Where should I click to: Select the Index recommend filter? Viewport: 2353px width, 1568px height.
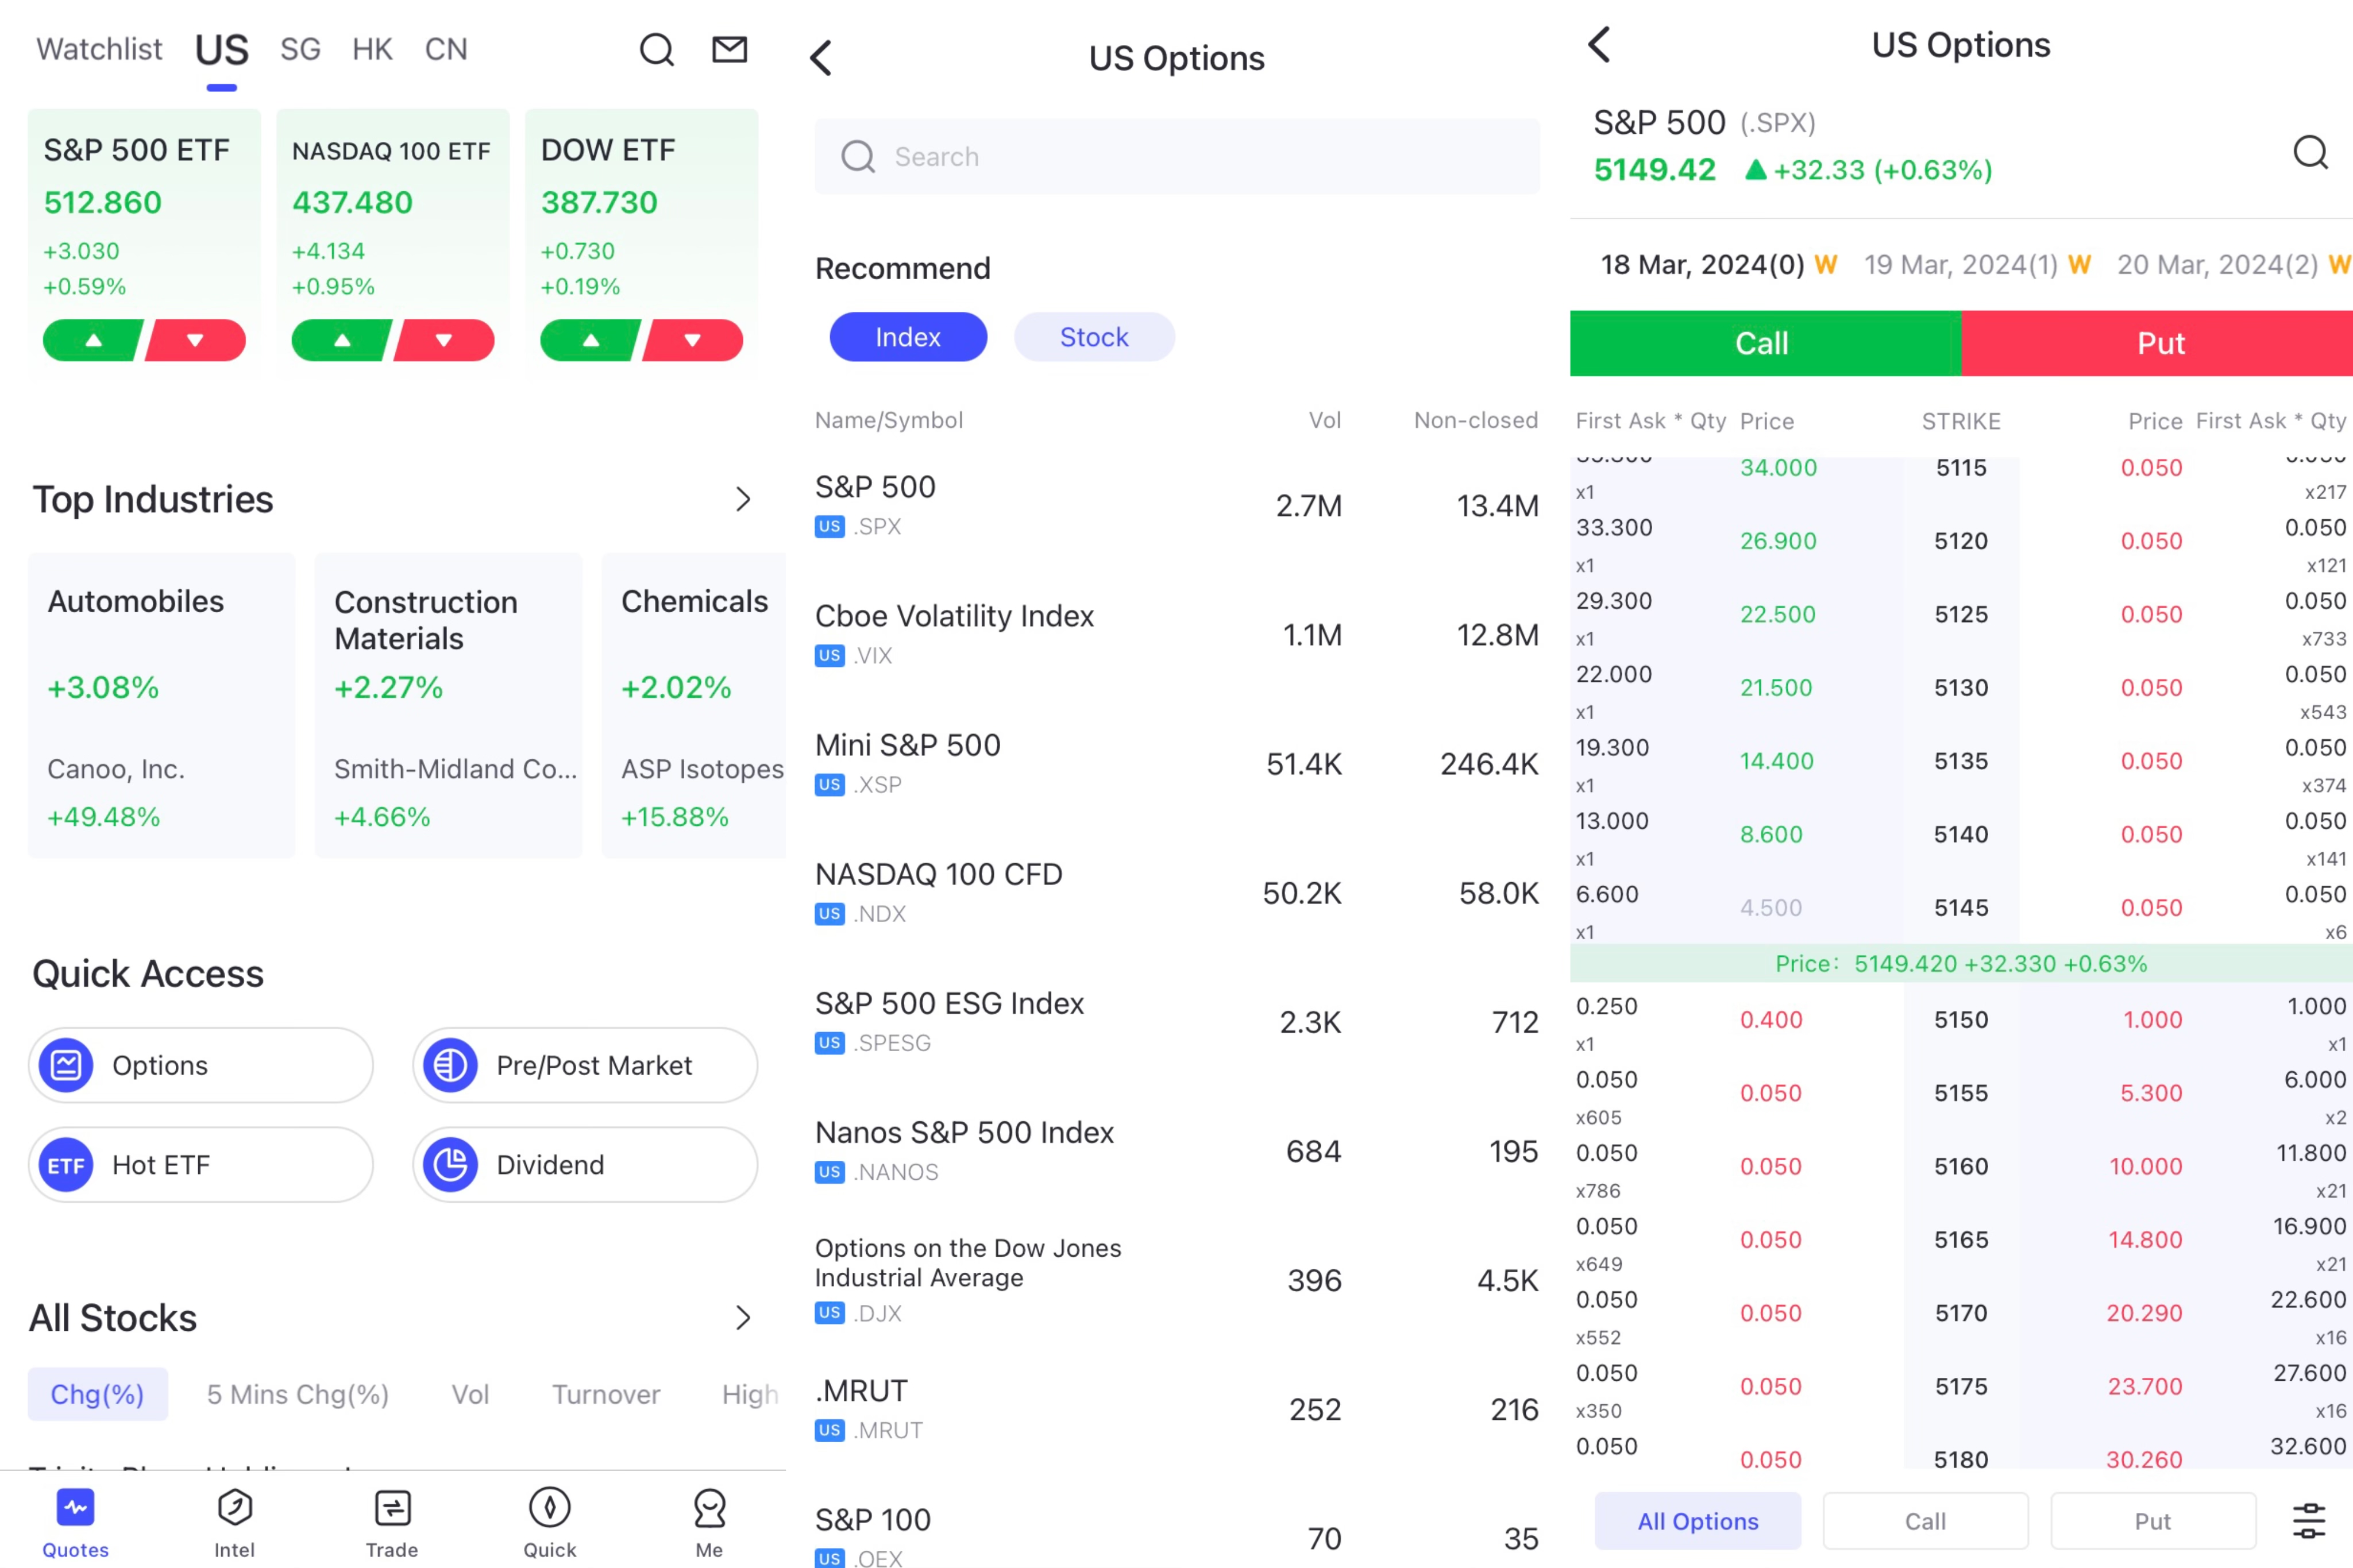point(907,337)
